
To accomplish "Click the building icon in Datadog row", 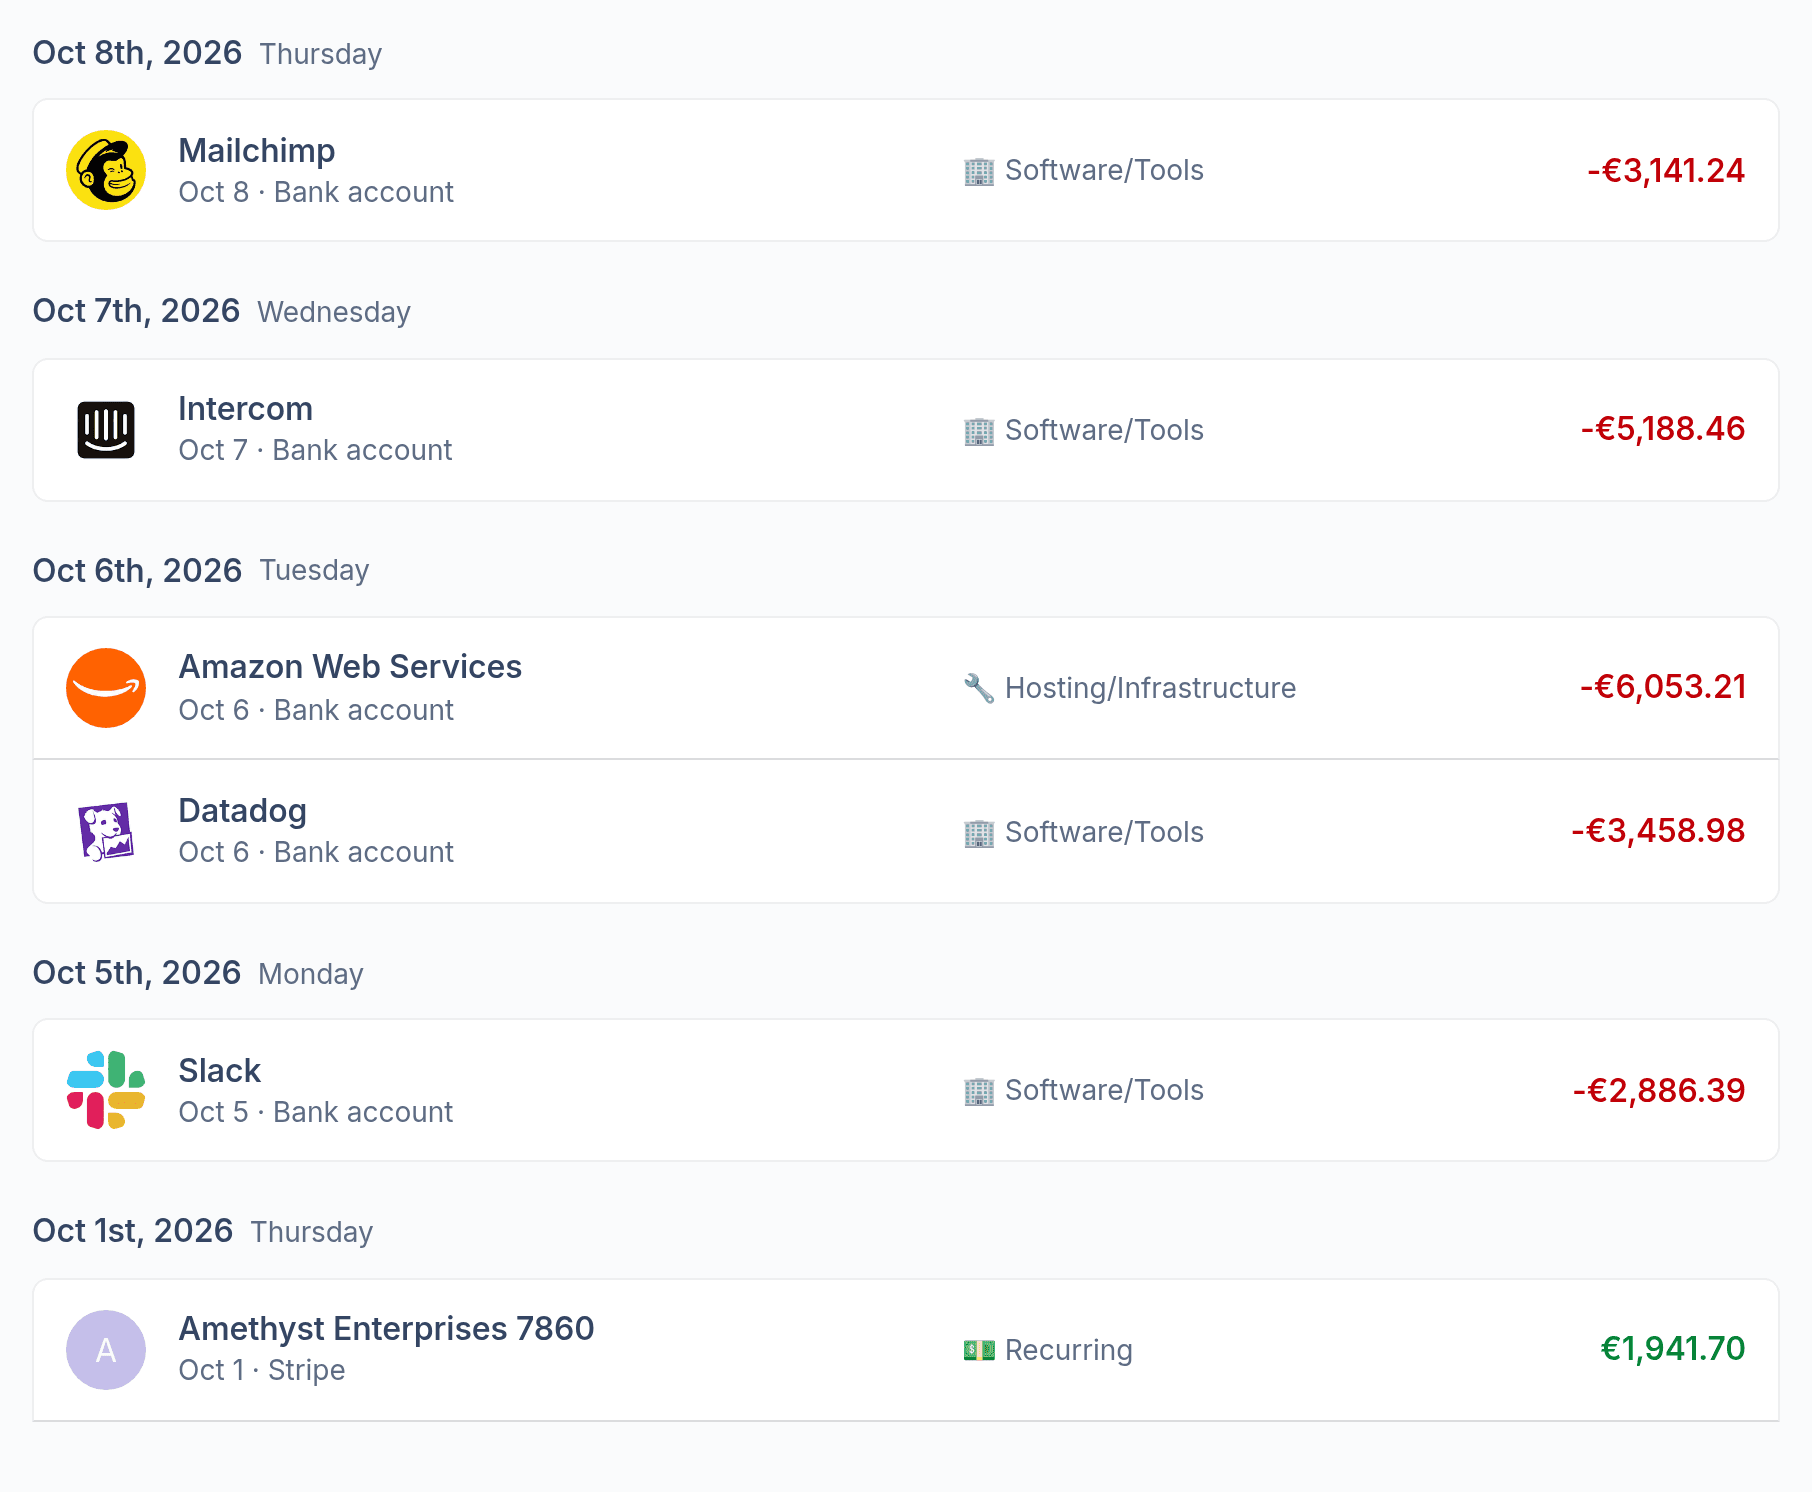I will [x=979, y=833].
